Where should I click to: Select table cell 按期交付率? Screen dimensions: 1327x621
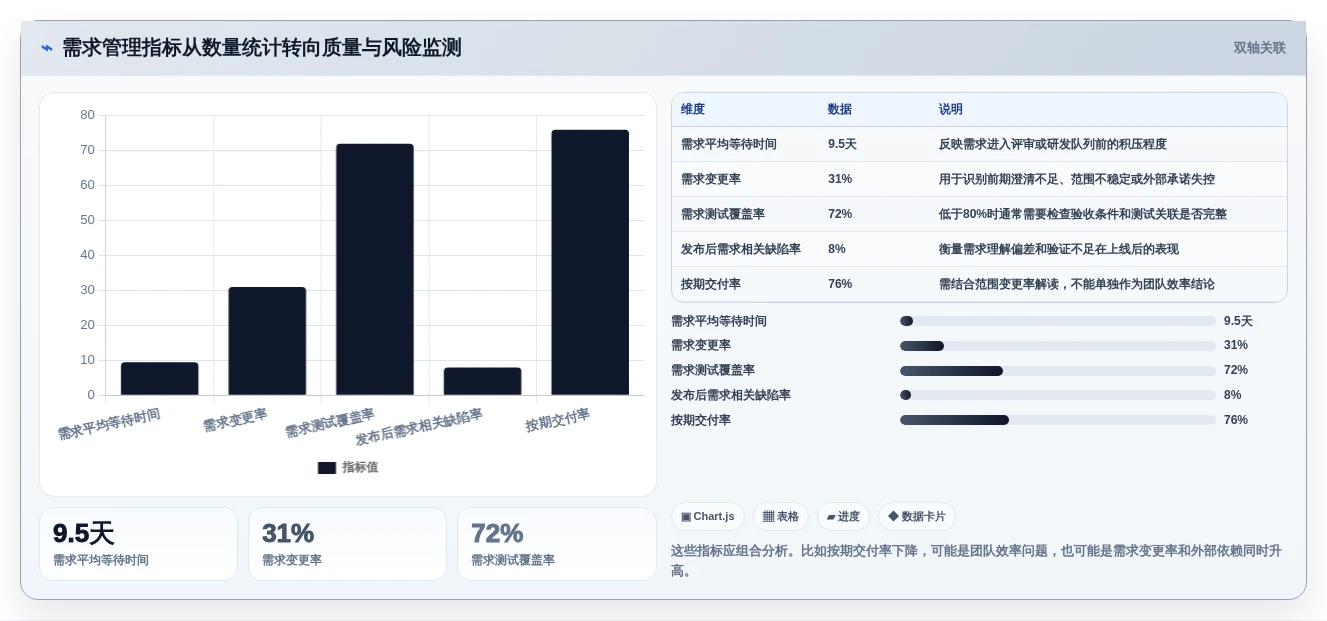(x=711, y=284)
